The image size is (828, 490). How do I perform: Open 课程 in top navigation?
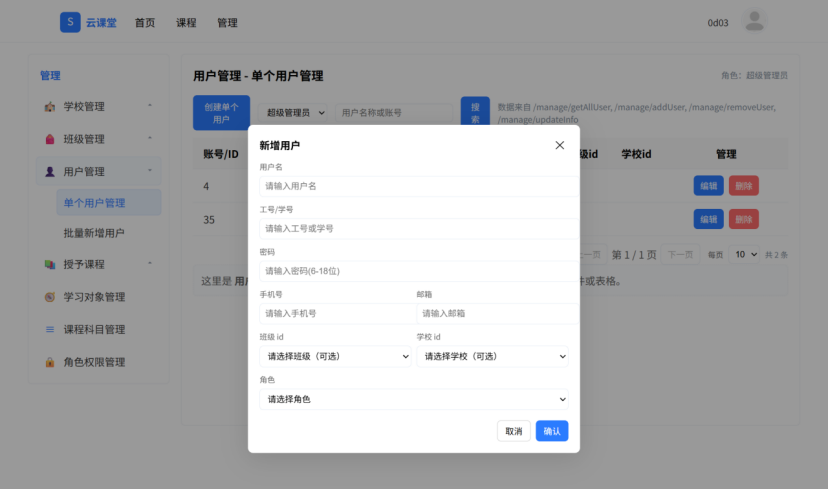(186, 23)
